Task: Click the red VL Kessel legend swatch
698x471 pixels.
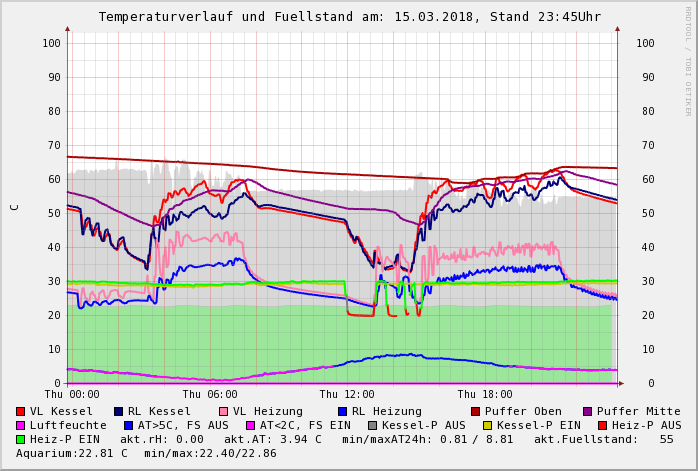Action: [x=21, y=411]
